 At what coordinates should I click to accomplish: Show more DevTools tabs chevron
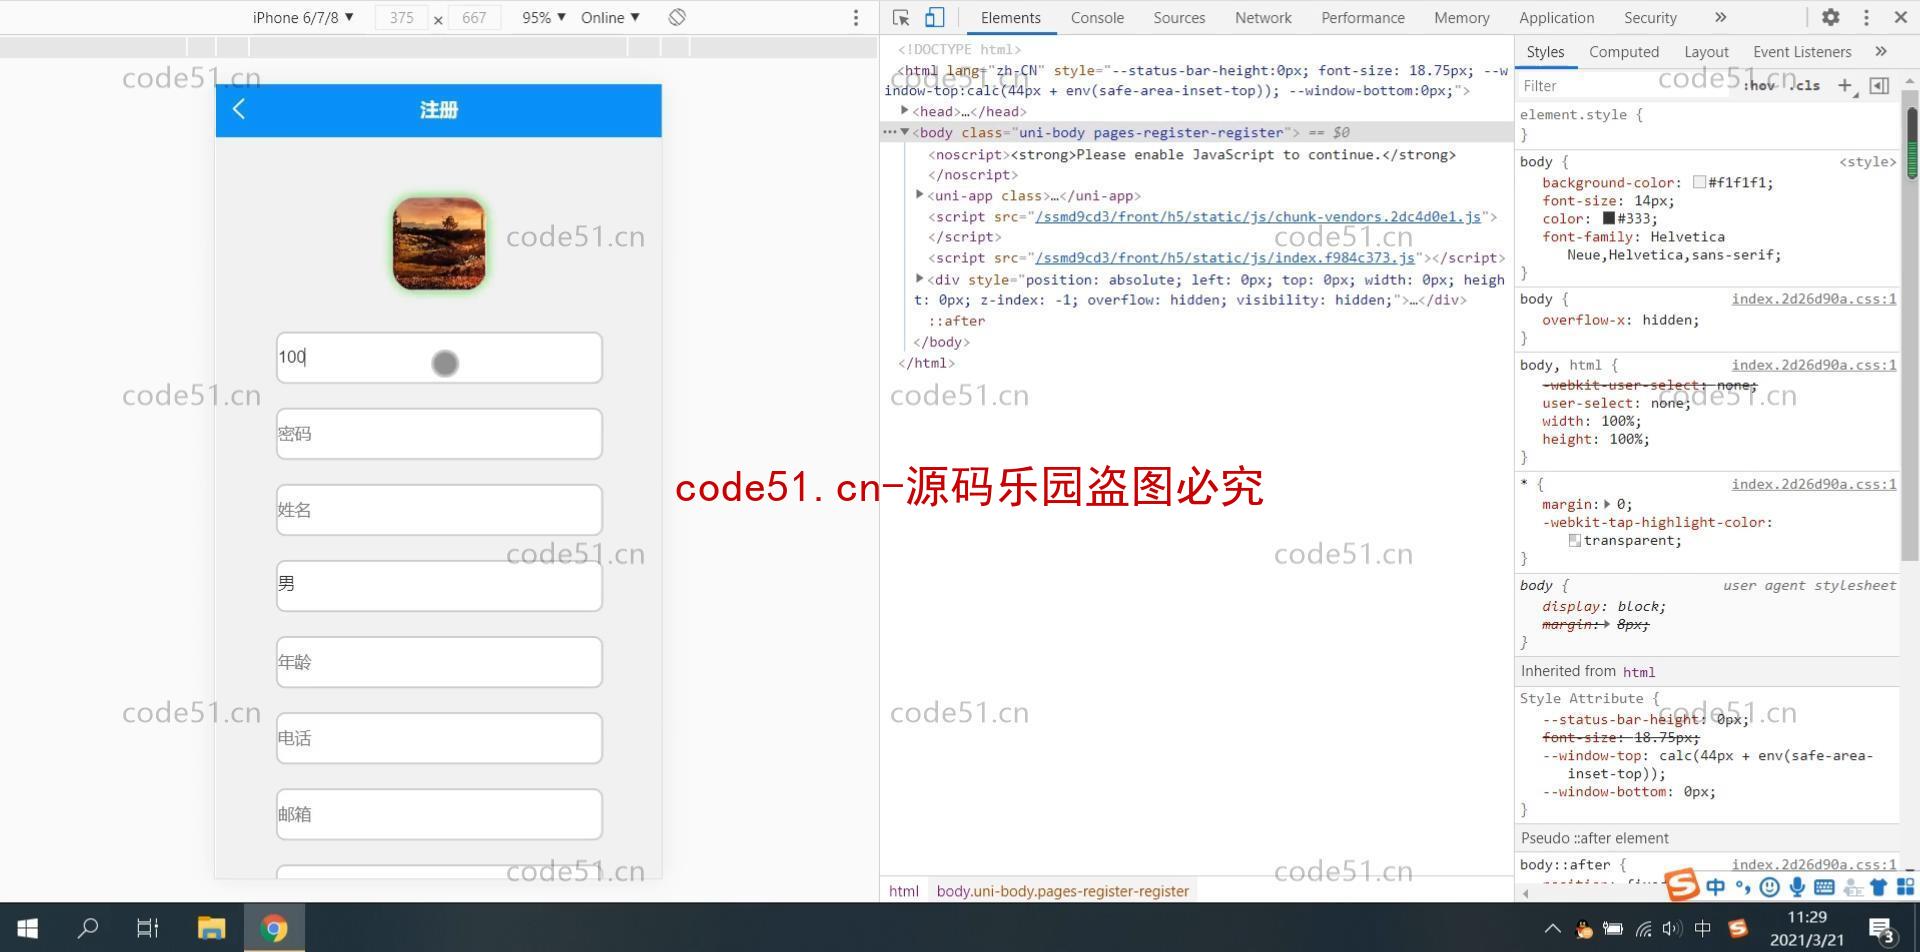(1720, 17)
